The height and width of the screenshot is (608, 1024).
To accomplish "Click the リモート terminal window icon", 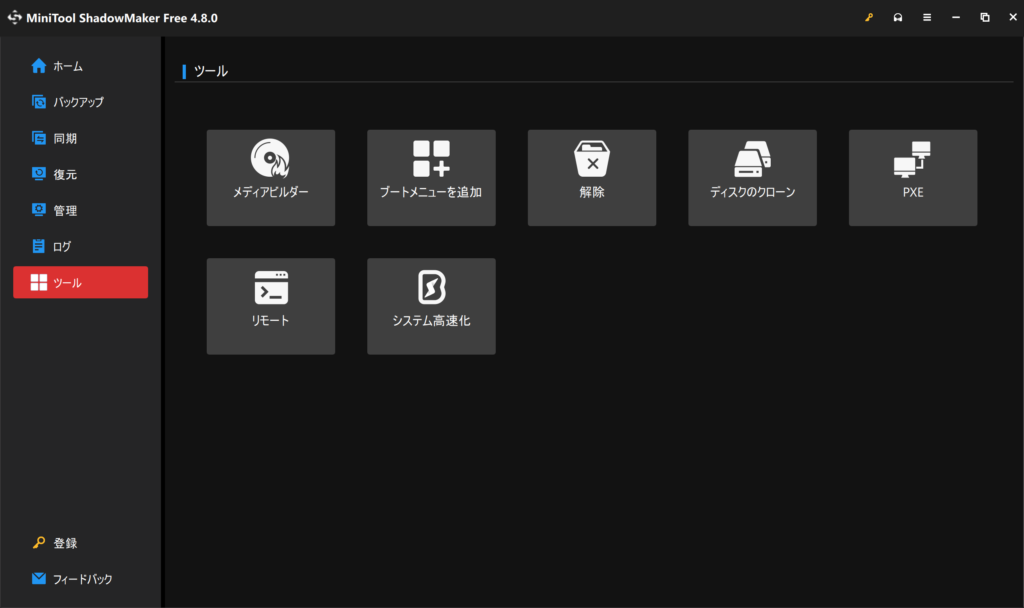I will (270, 288).
